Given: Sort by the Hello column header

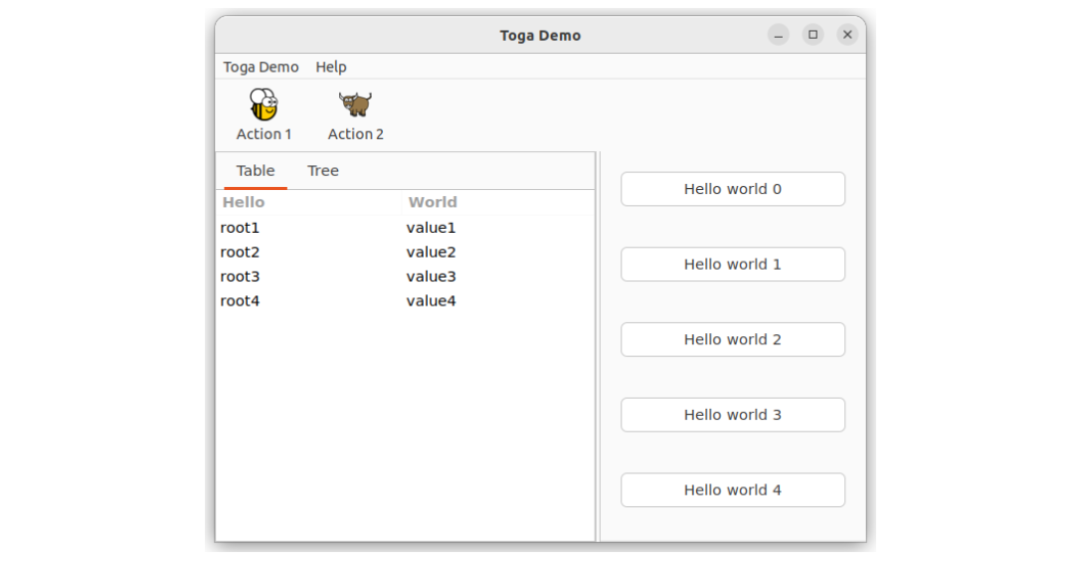Looking at the screenshot, I should pos(244,202).
